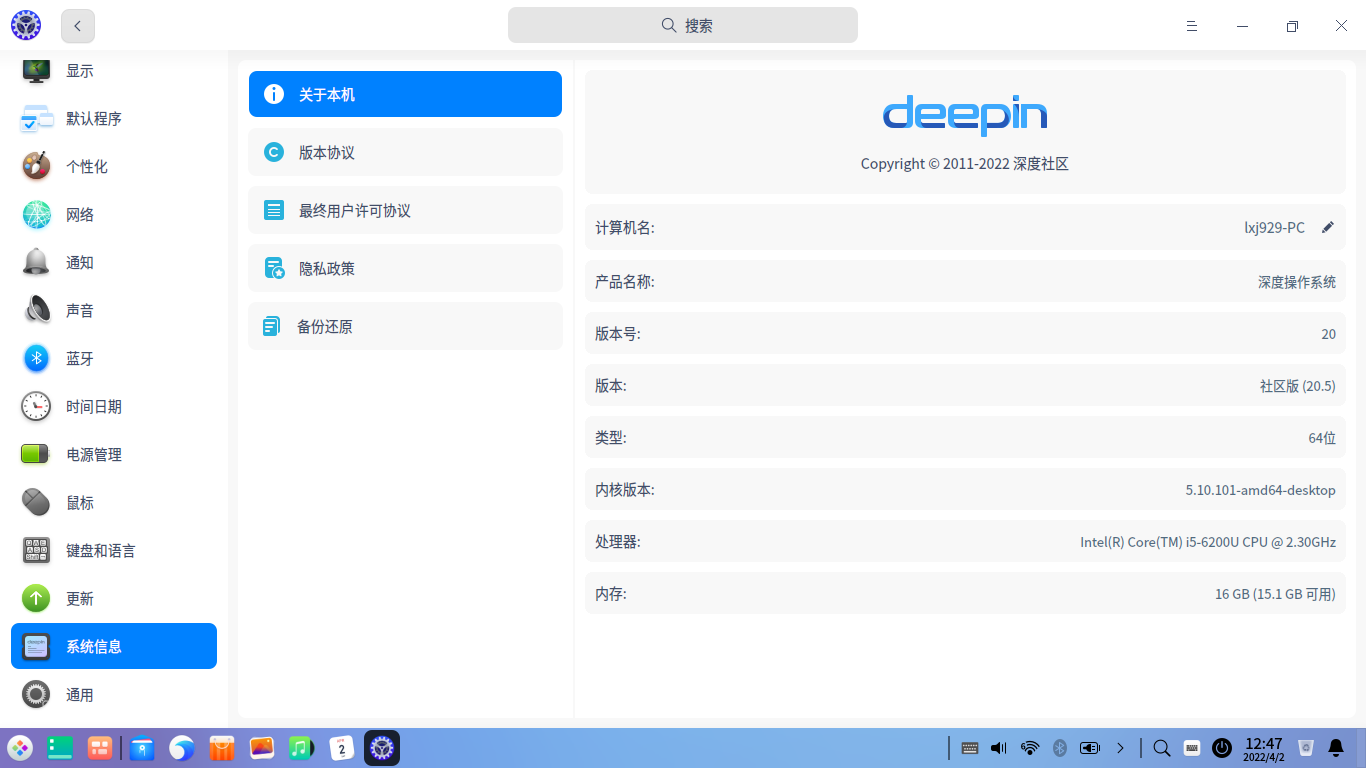Edit the computer name with the pencil icon

(1328, 227)
